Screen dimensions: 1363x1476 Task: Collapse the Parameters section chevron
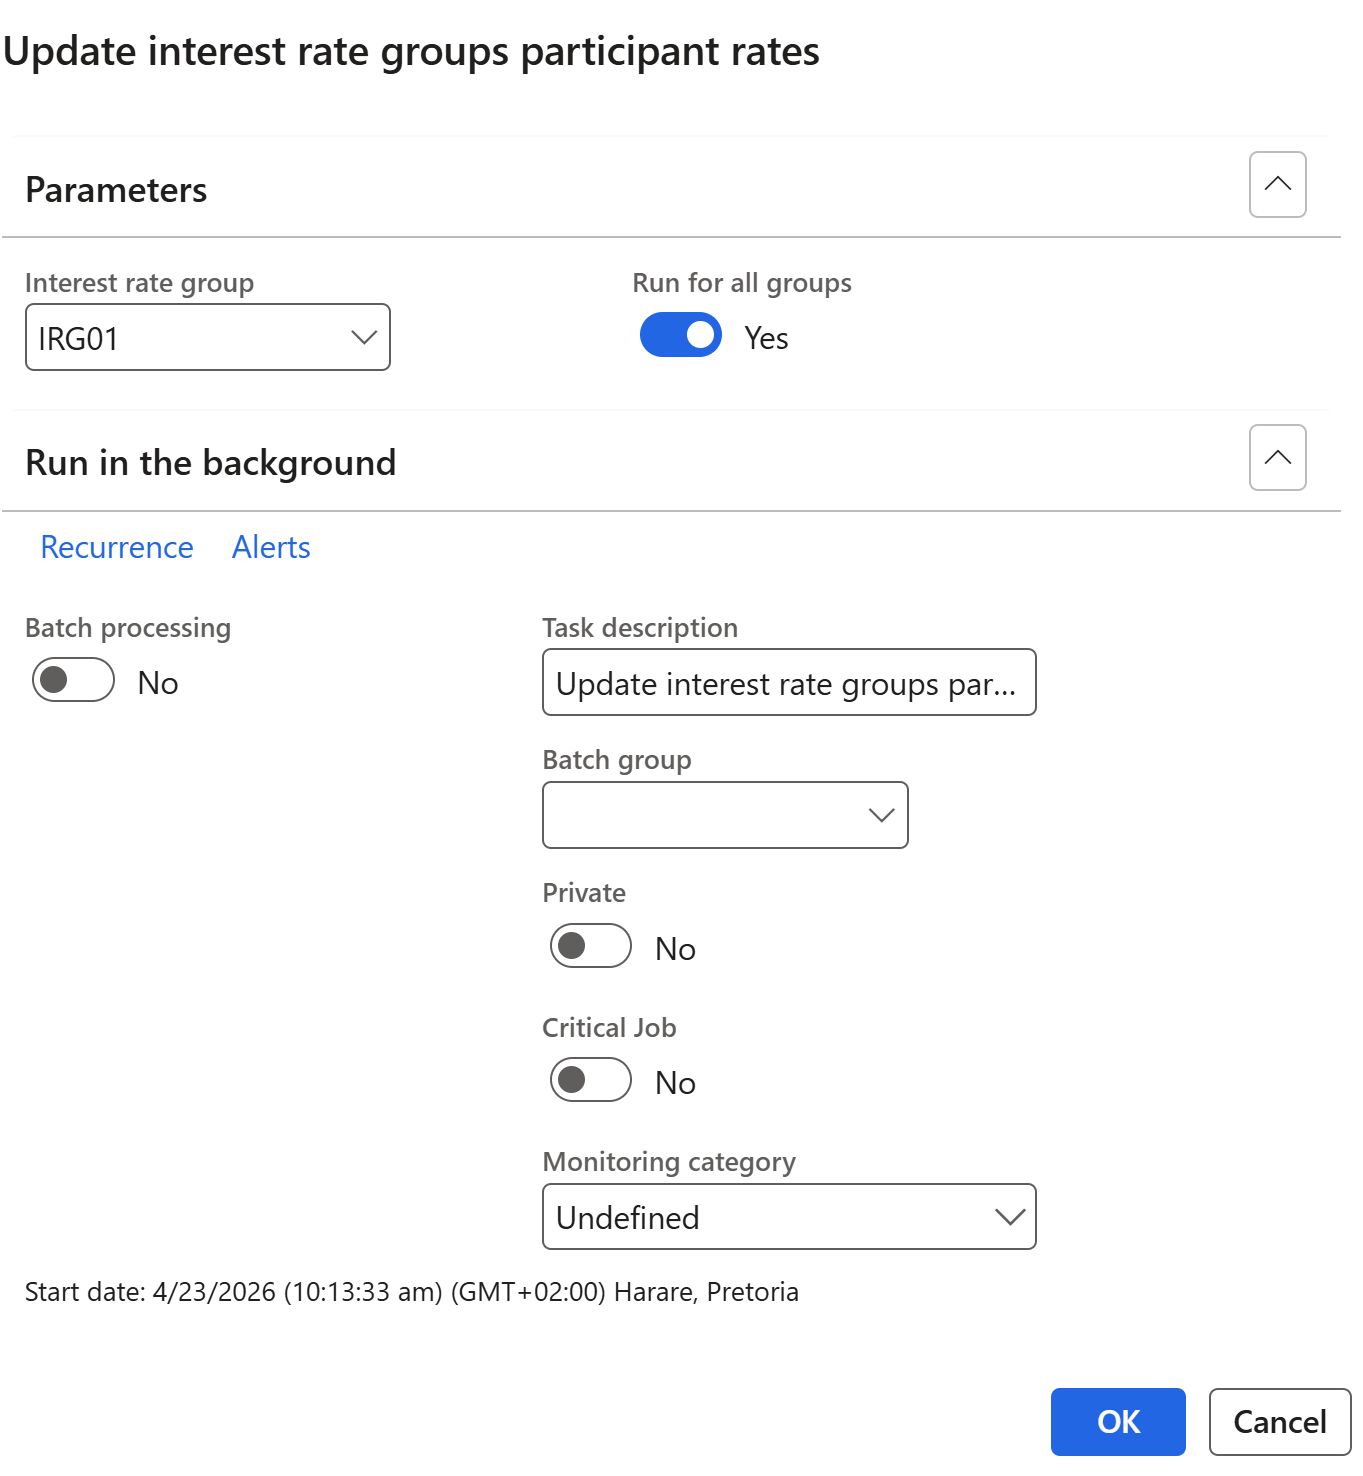pos(1277,185)
